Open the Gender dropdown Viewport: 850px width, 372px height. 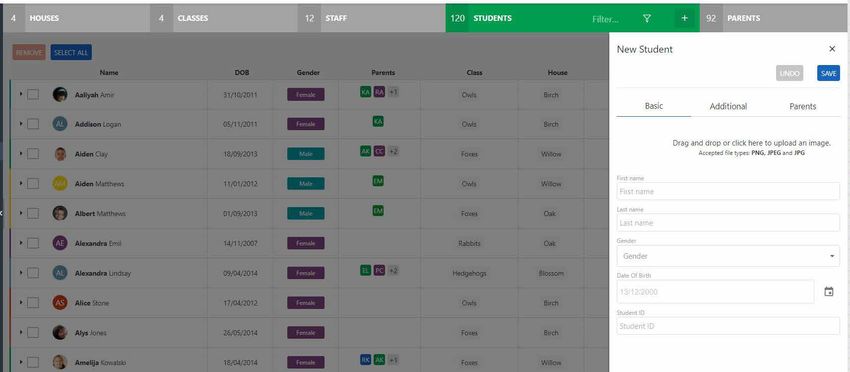(728, 256)
